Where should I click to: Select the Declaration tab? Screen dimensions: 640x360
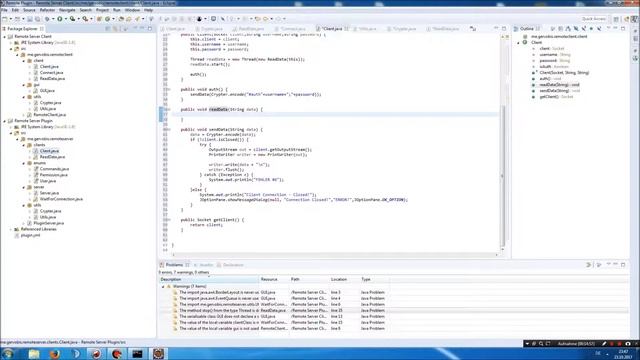[230, 265]
